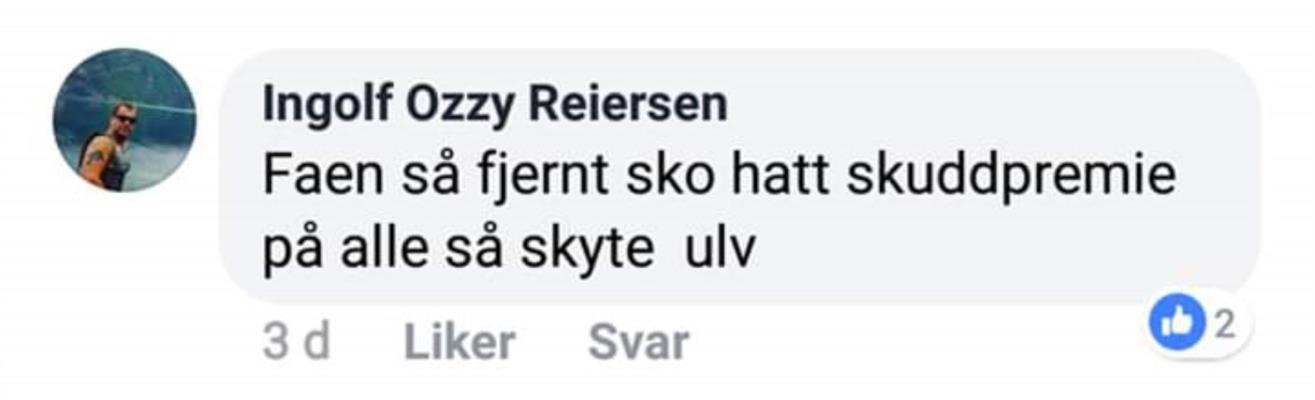
Task: Open the commenter's round profile picture
Action: coord(124,120)
